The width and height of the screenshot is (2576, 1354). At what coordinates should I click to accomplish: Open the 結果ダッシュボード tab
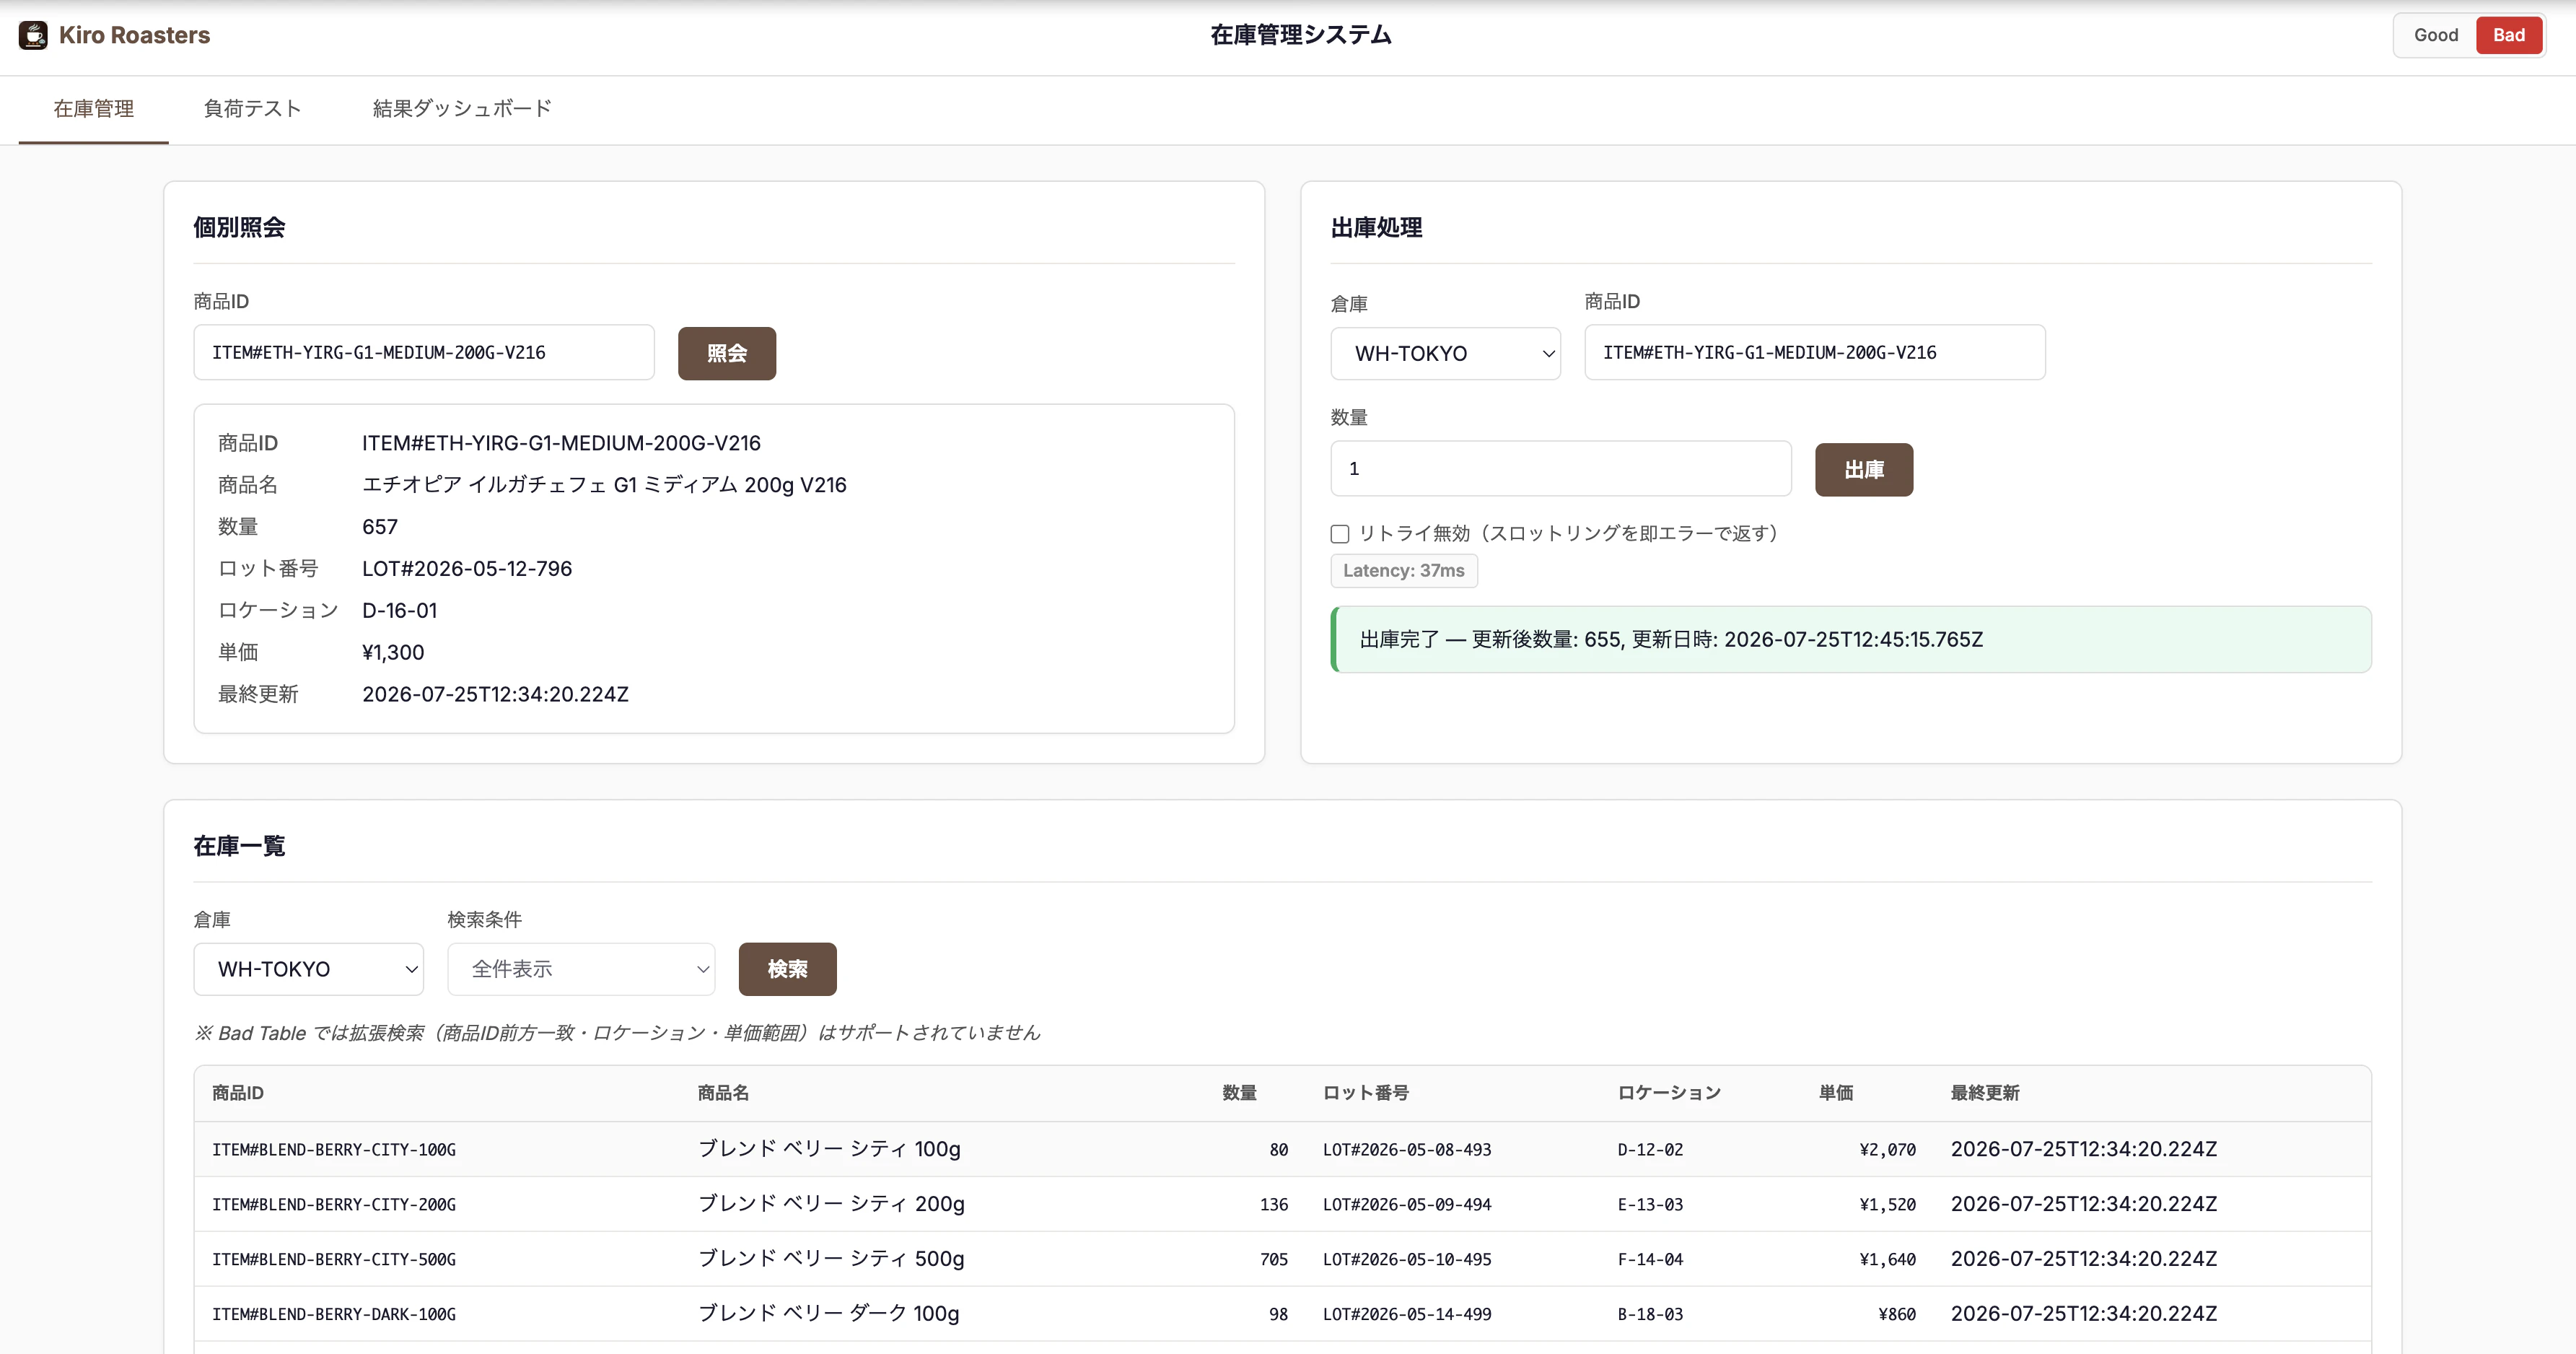(x=462, y=109)
